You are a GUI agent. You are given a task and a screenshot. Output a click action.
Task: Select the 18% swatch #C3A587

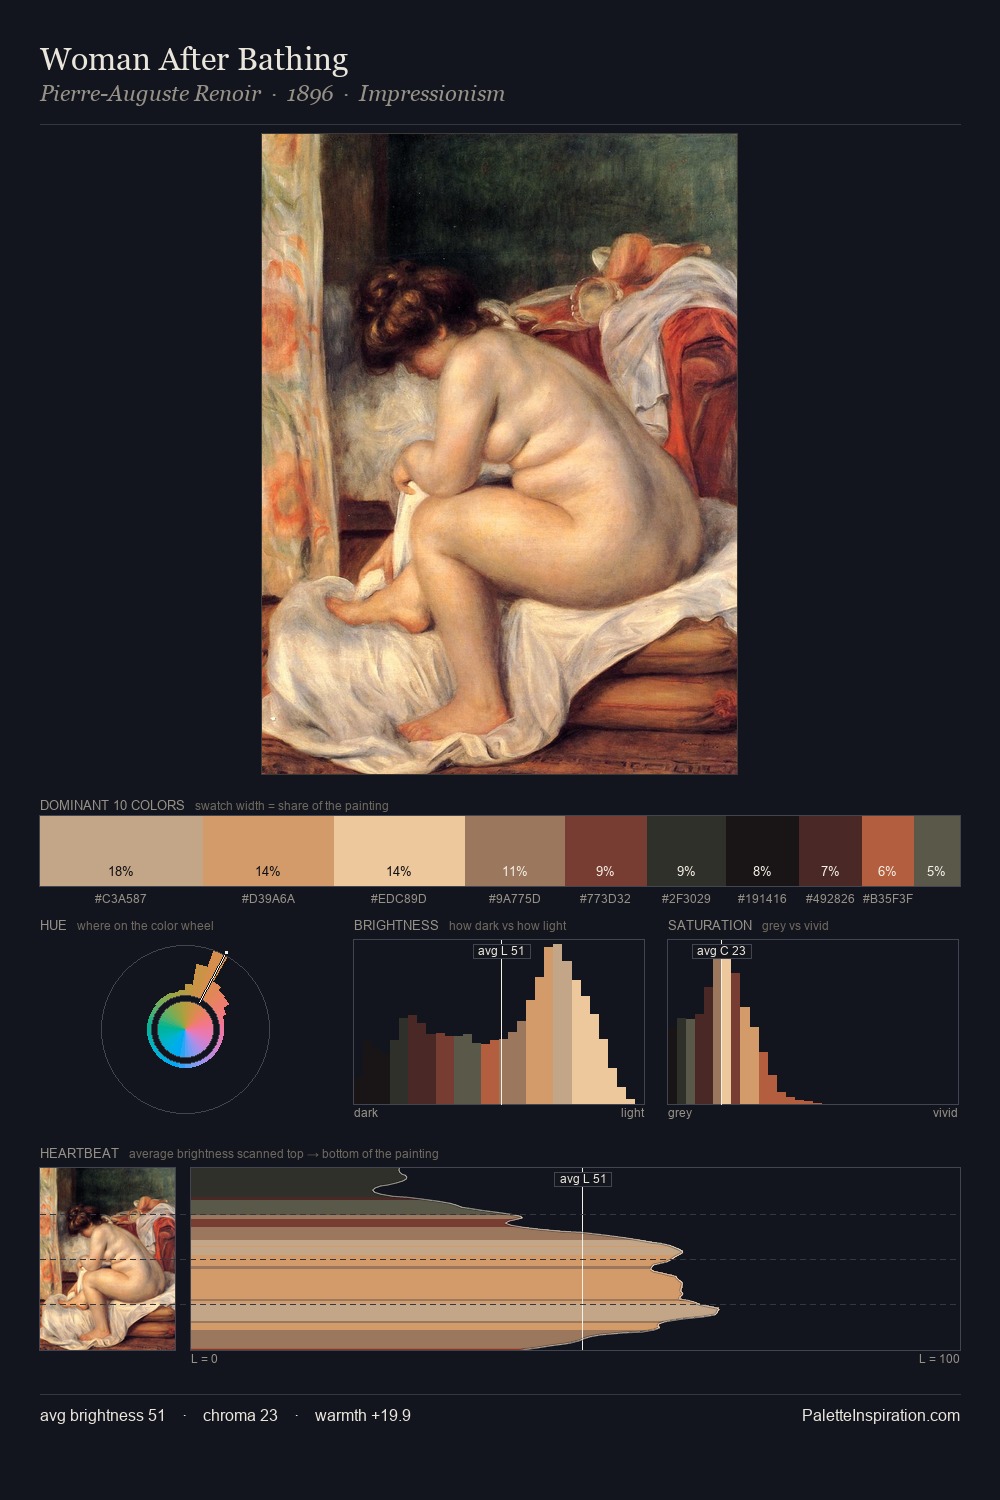point(121,851)
